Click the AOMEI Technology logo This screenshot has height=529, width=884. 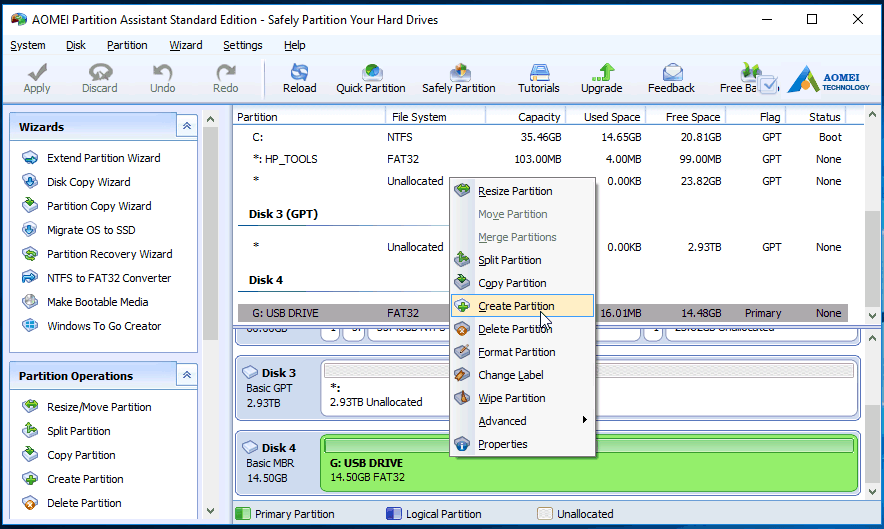829,80
